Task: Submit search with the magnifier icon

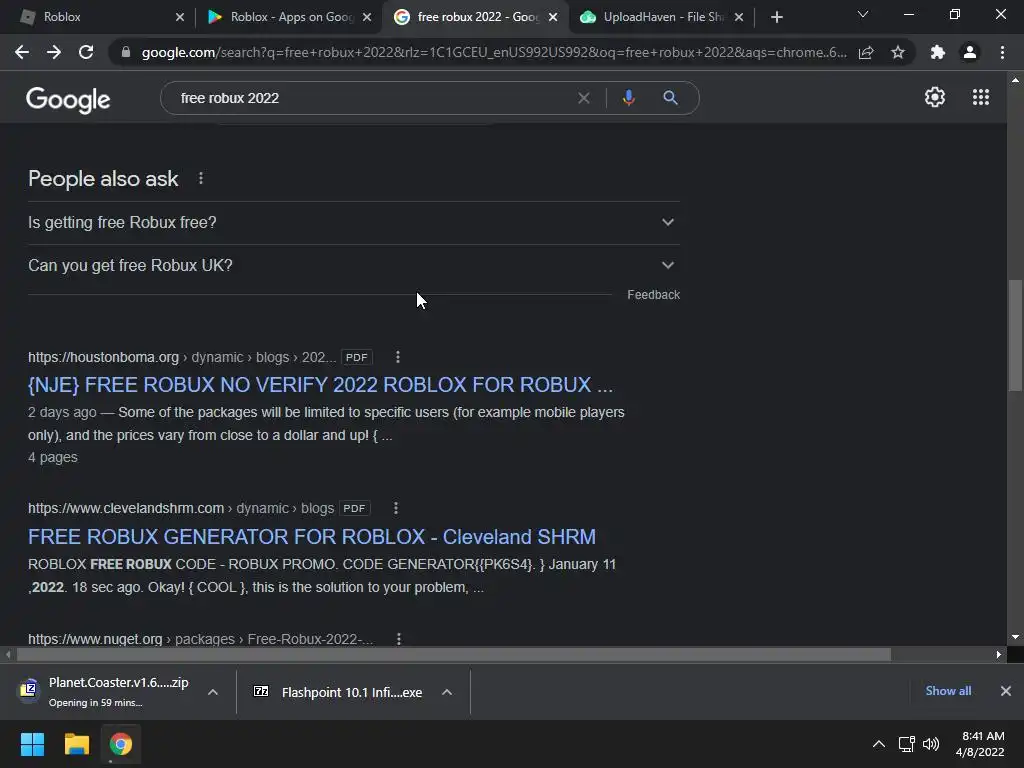Action: (x=670, y=98)
